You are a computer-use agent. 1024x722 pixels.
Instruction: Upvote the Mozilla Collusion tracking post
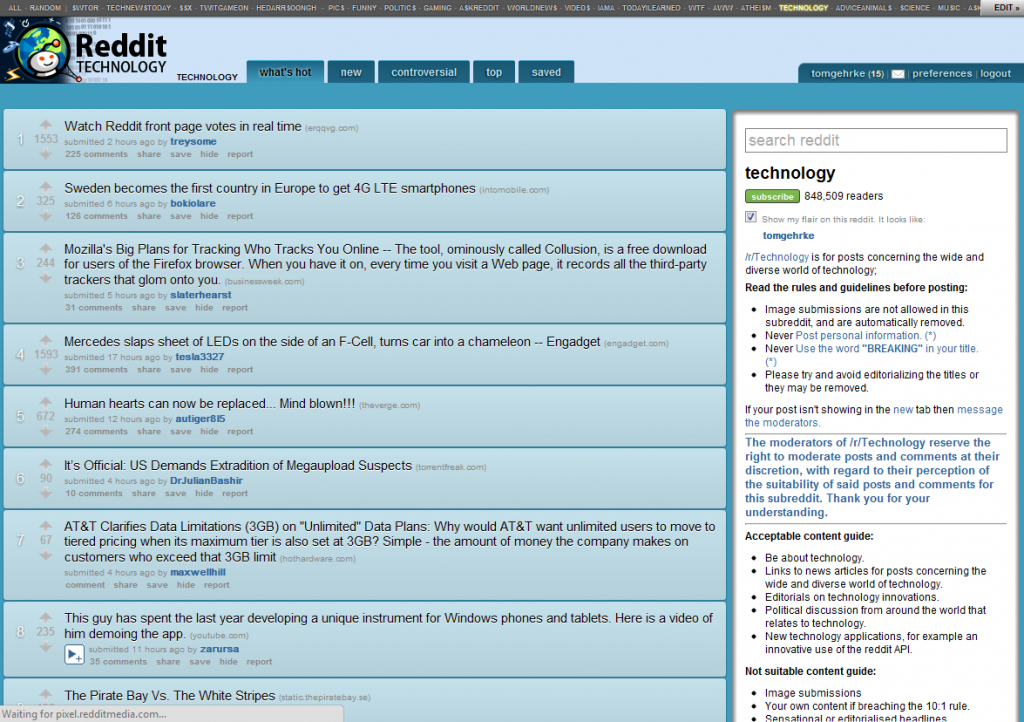tap(45, 248)
